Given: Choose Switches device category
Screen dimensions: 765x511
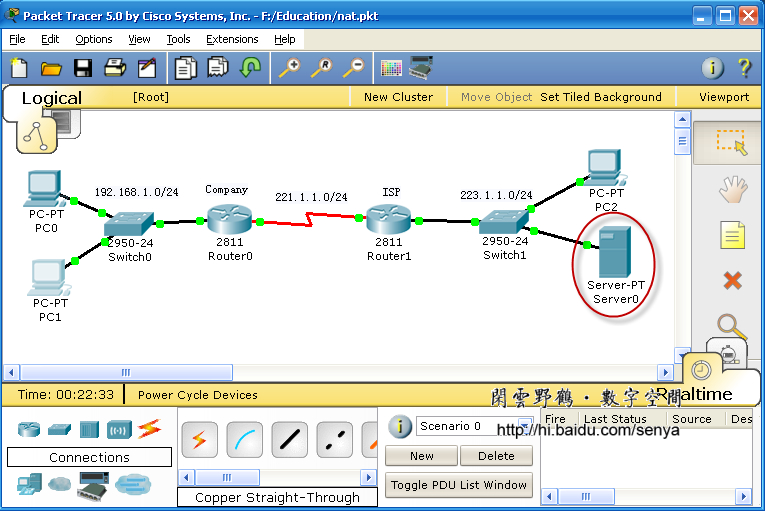Looking at the screenshot, I should [60, 429].
